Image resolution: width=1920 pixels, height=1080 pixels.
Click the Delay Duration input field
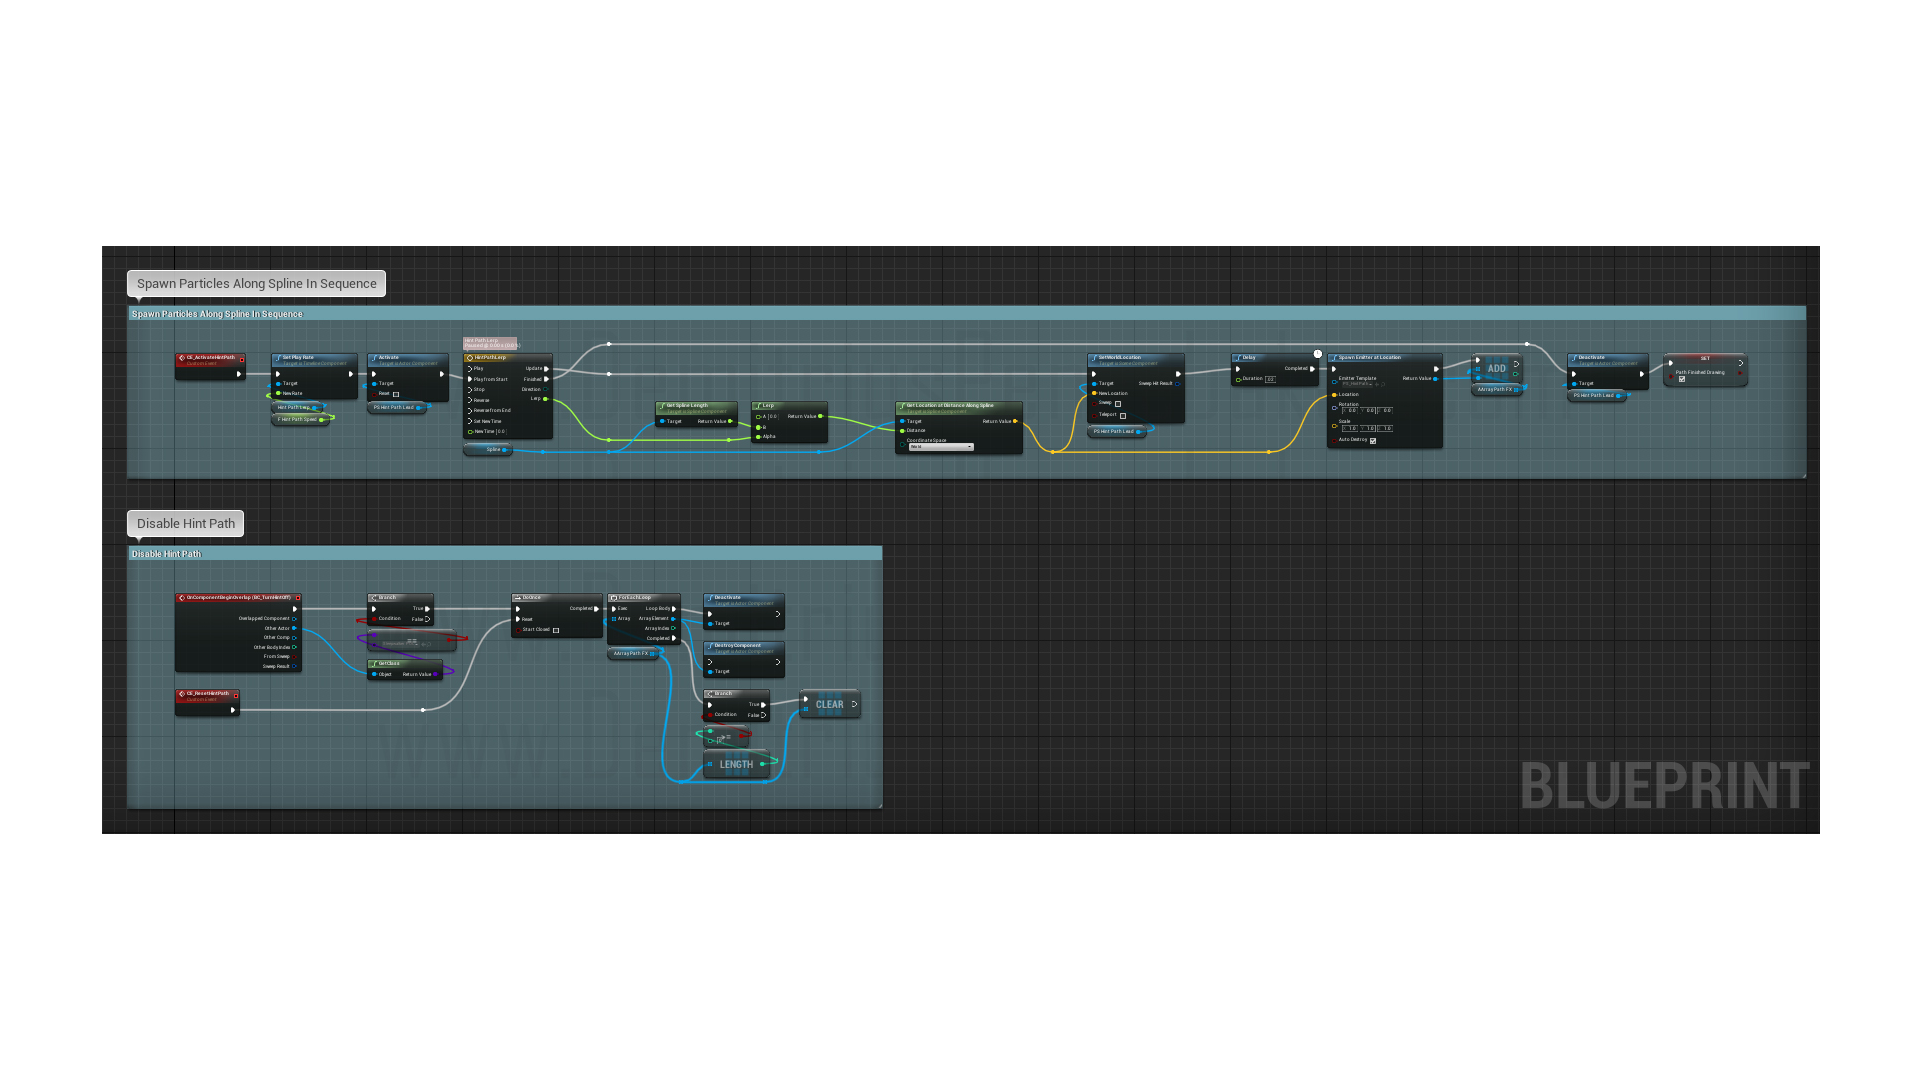coord(1271,379)
